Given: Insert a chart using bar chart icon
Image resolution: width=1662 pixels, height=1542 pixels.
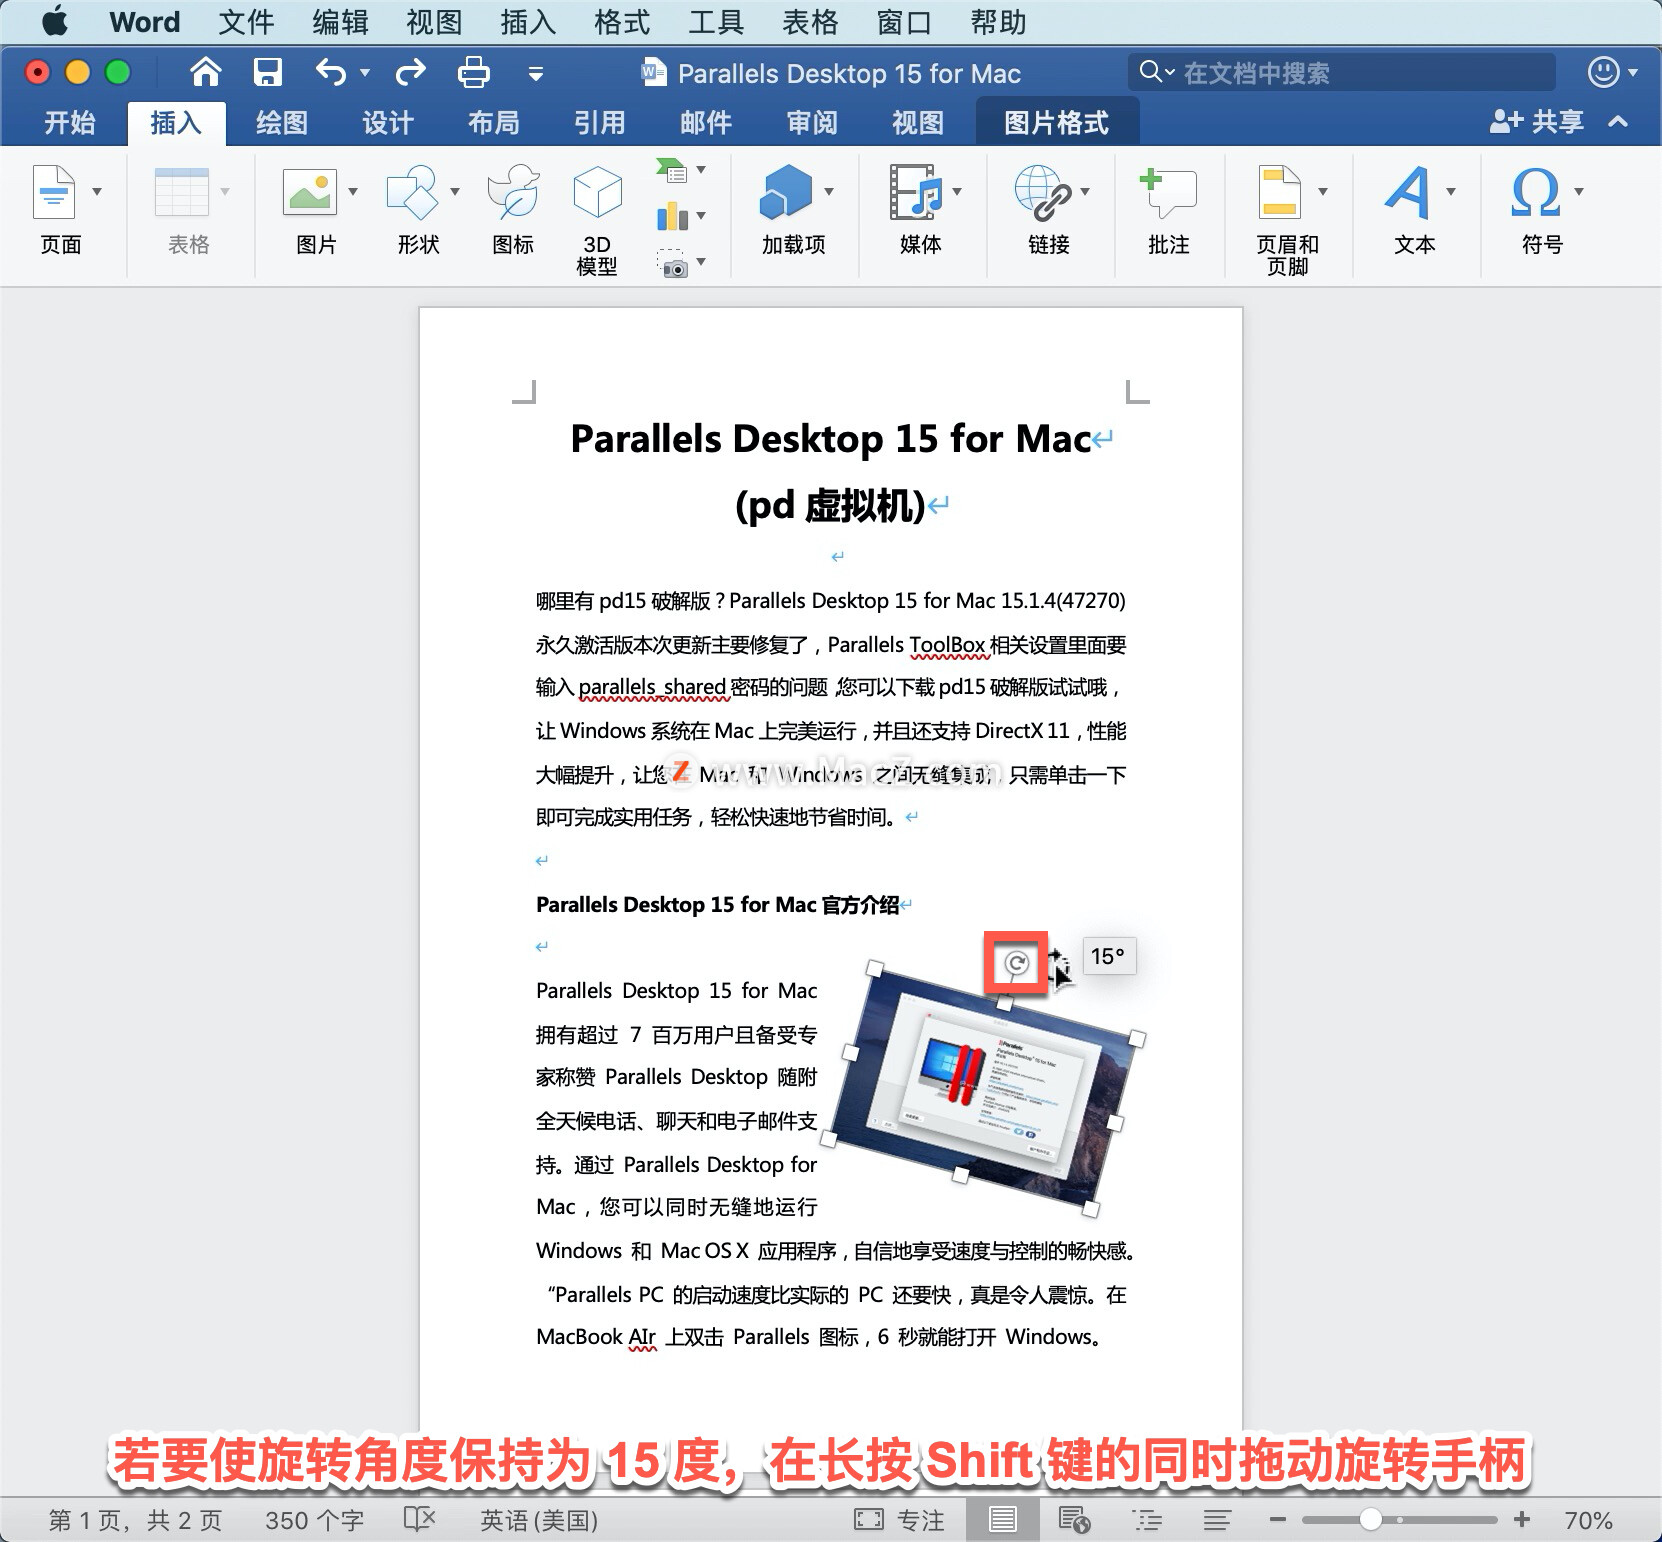Looking at the screenshot, I should pos(673,216).
